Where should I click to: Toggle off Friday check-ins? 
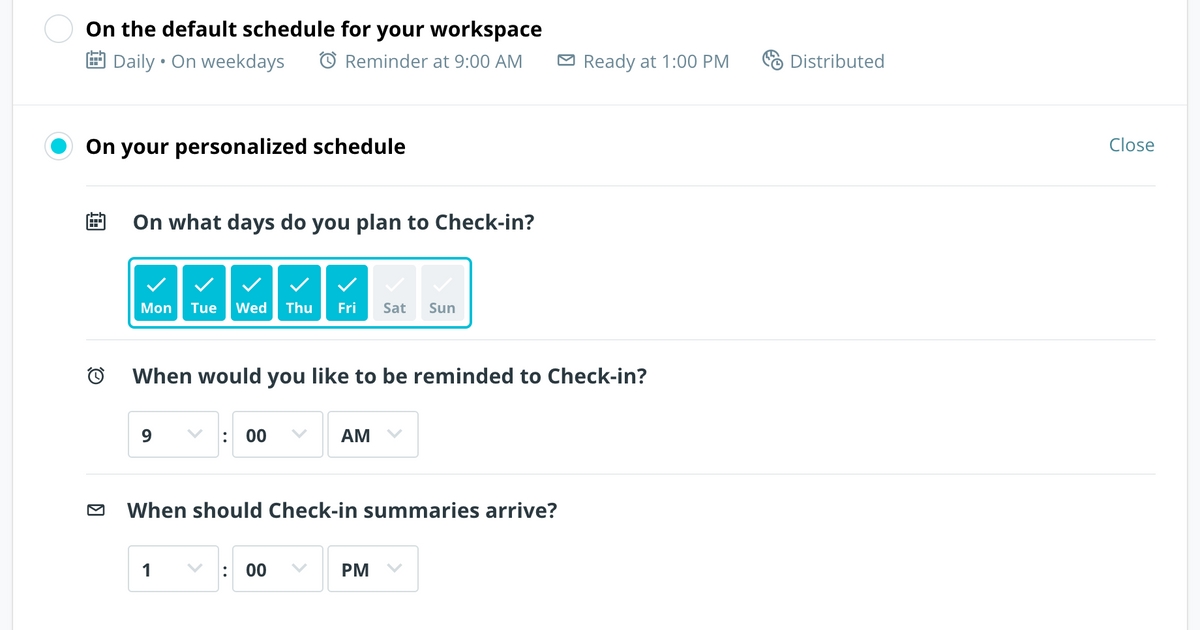[346, 292]
